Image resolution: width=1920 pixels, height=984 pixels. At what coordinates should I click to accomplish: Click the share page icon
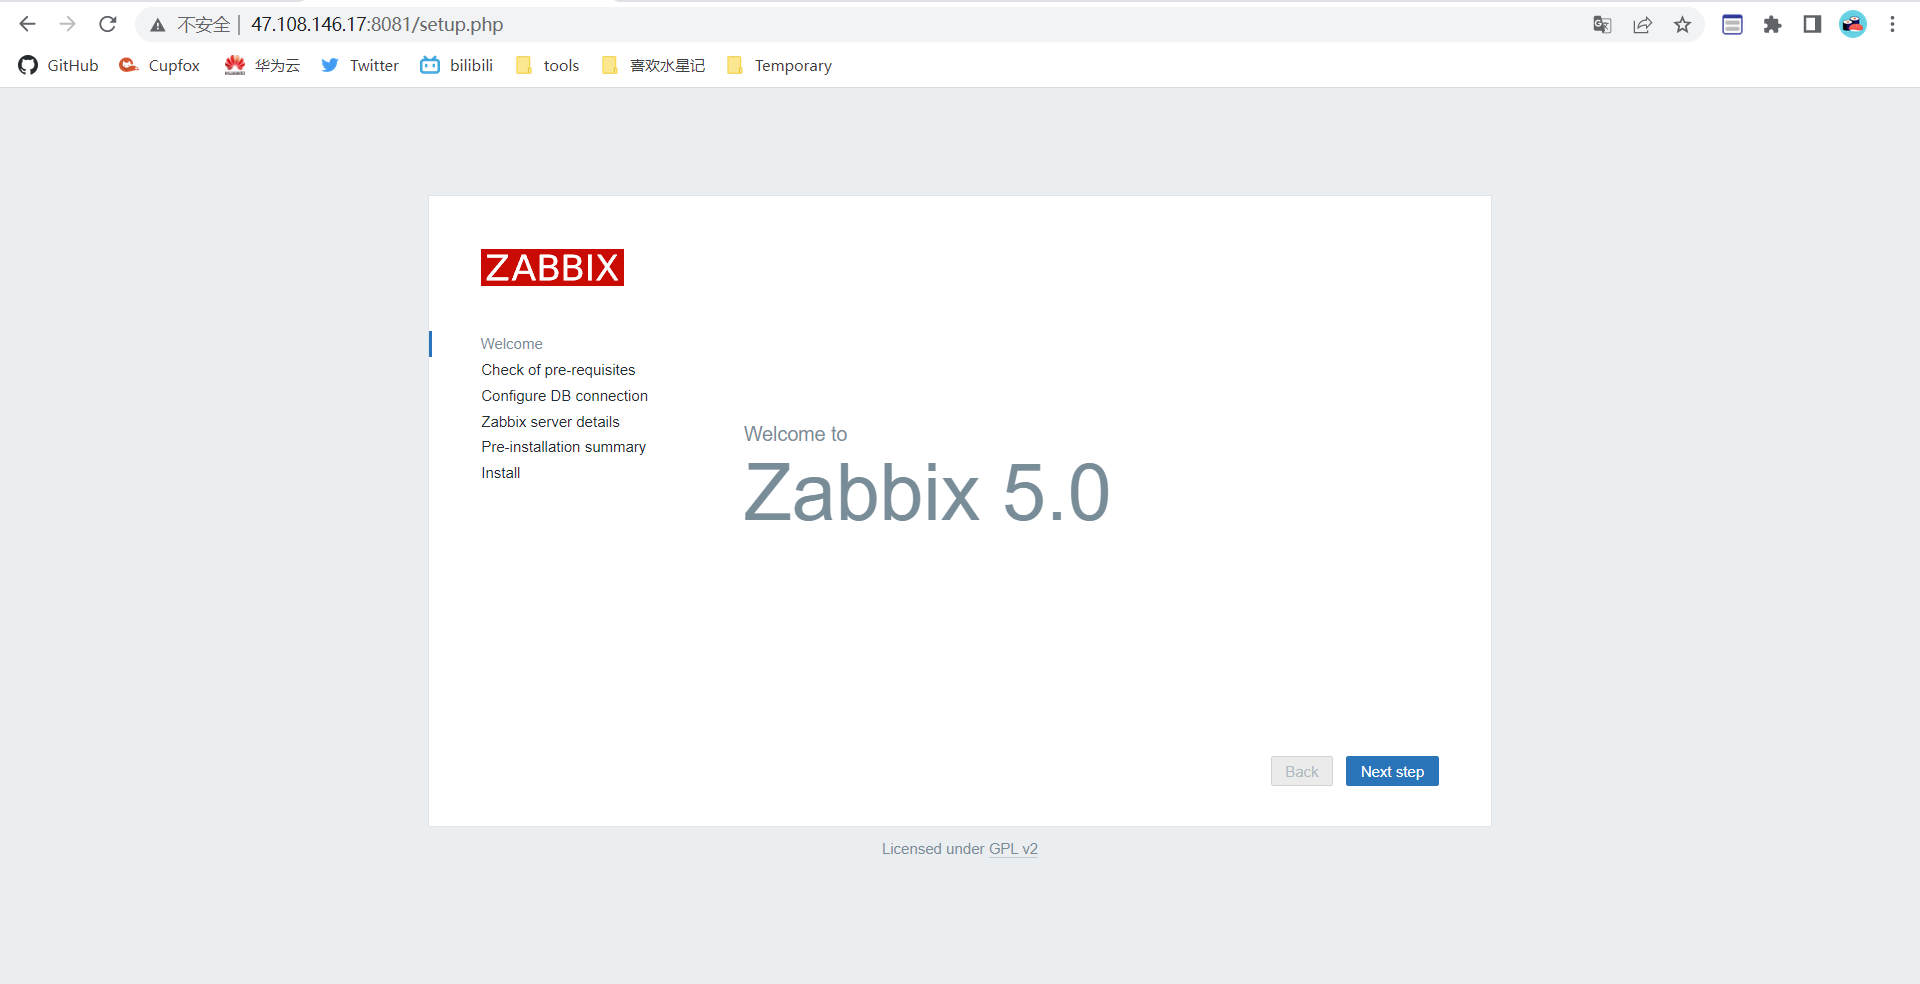point(1642,25)
